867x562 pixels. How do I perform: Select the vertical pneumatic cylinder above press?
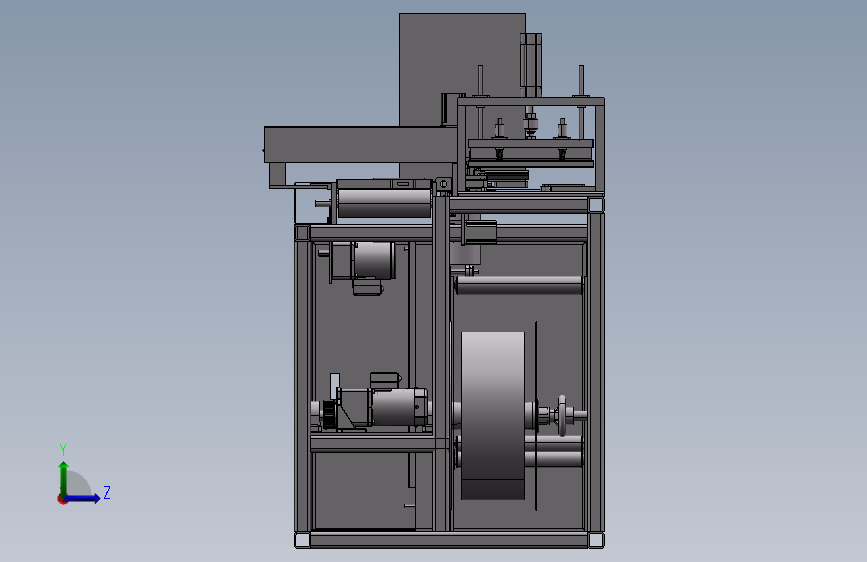pyautogui.click(x=531, y=65)
